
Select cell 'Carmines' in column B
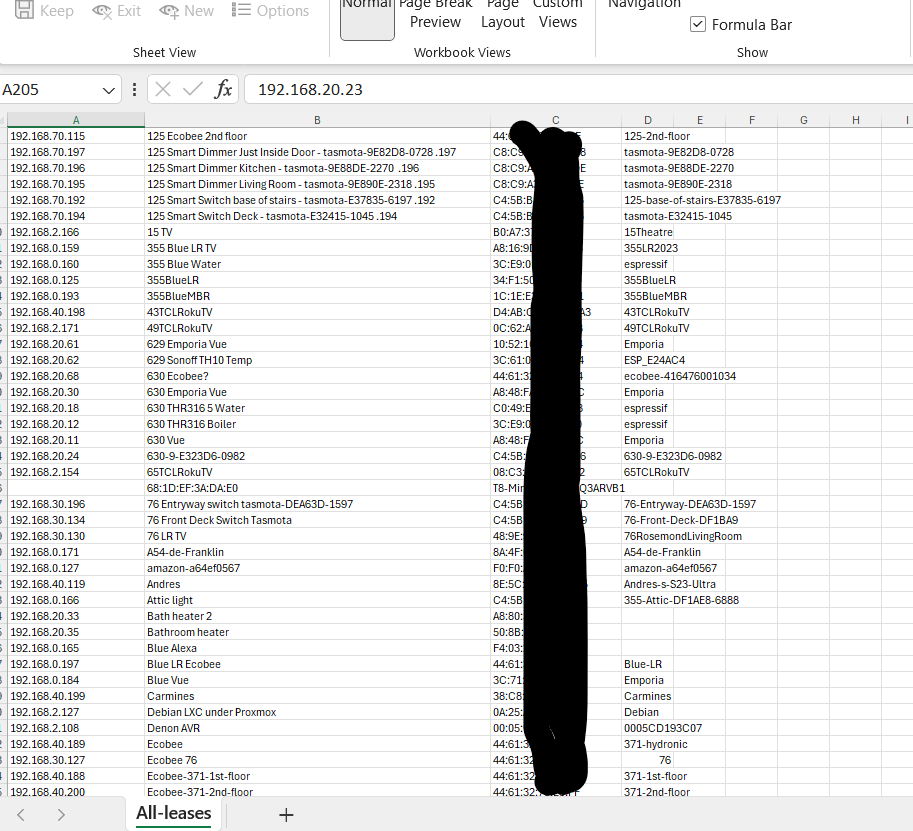pyautogui.click(x=317, y=696)
